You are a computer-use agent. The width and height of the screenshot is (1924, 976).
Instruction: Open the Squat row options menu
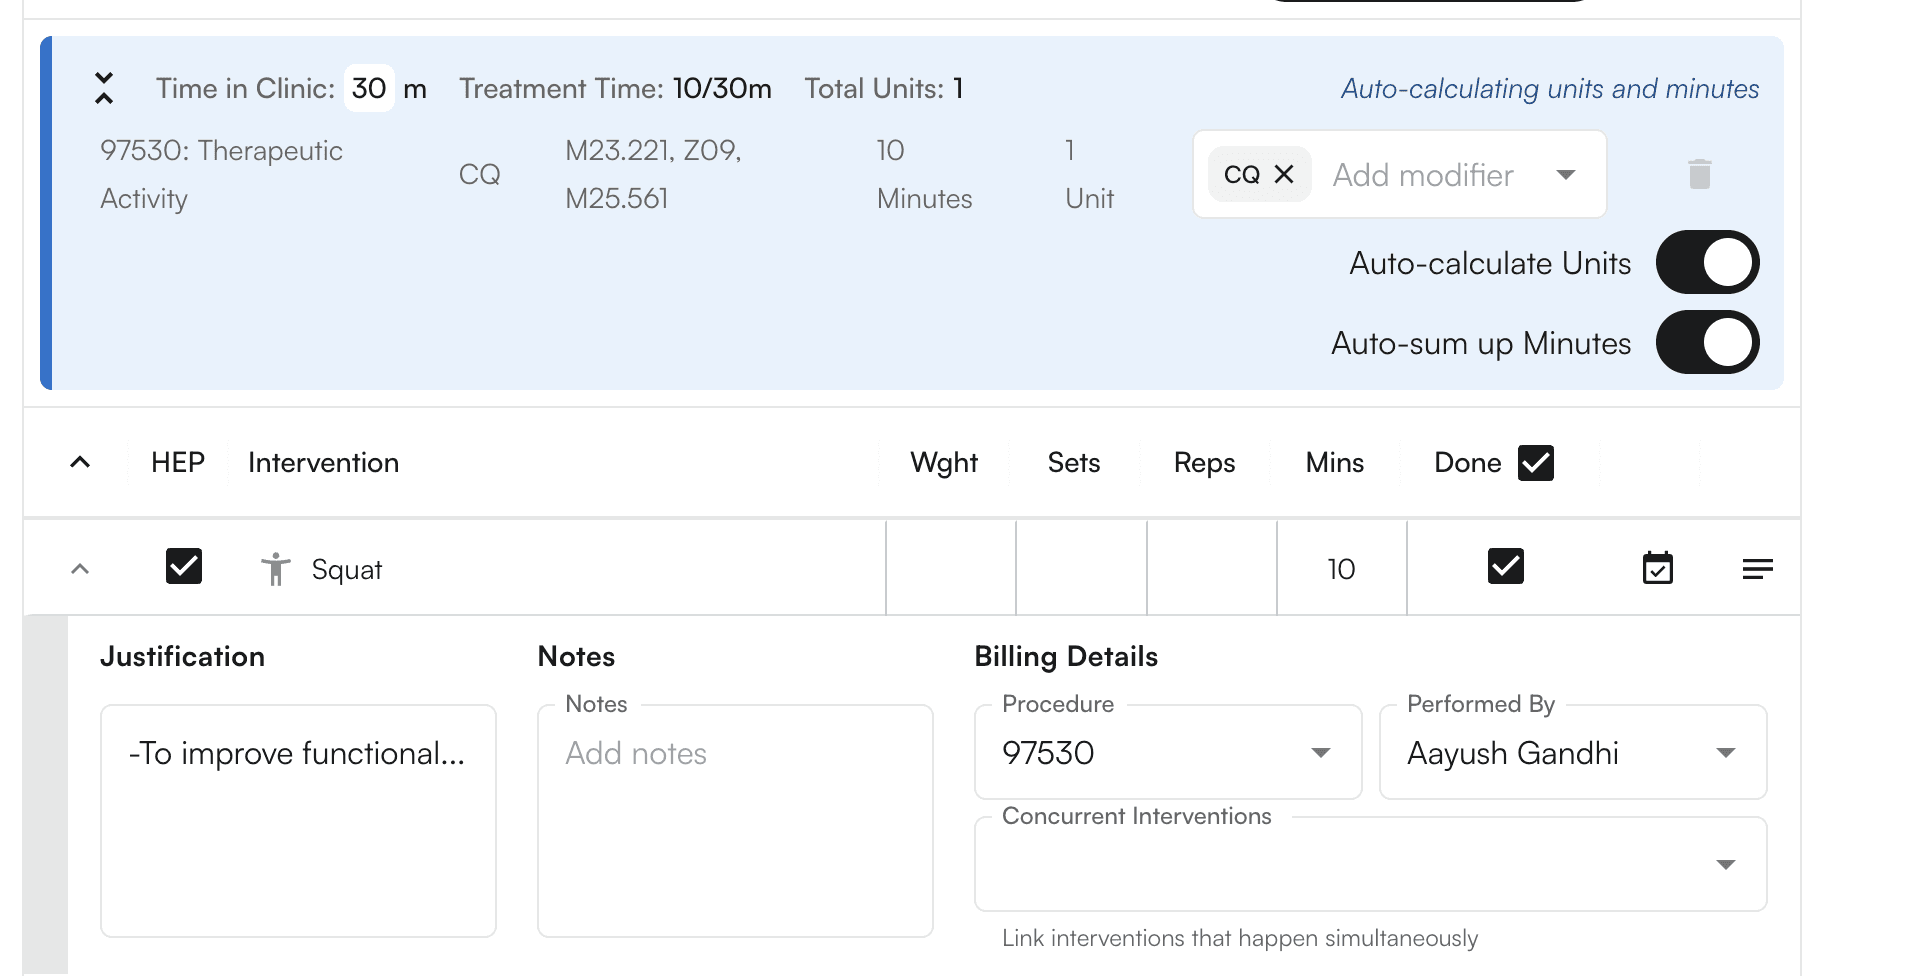pos(1757,569)
